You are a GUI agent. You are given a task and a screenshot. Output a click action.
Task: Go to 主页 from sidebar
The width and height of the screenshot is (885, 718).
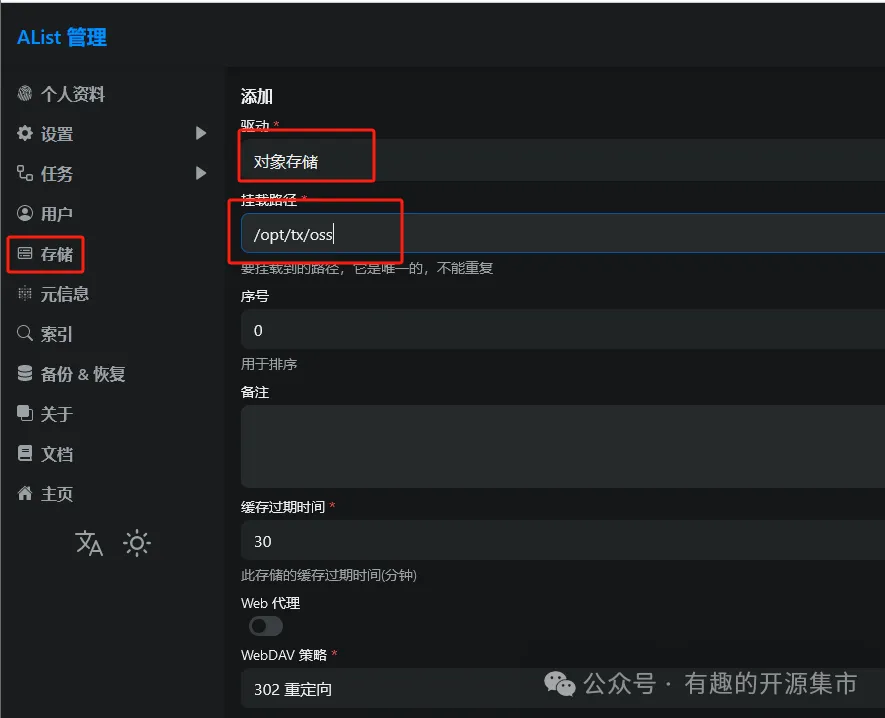pos(56,494)
